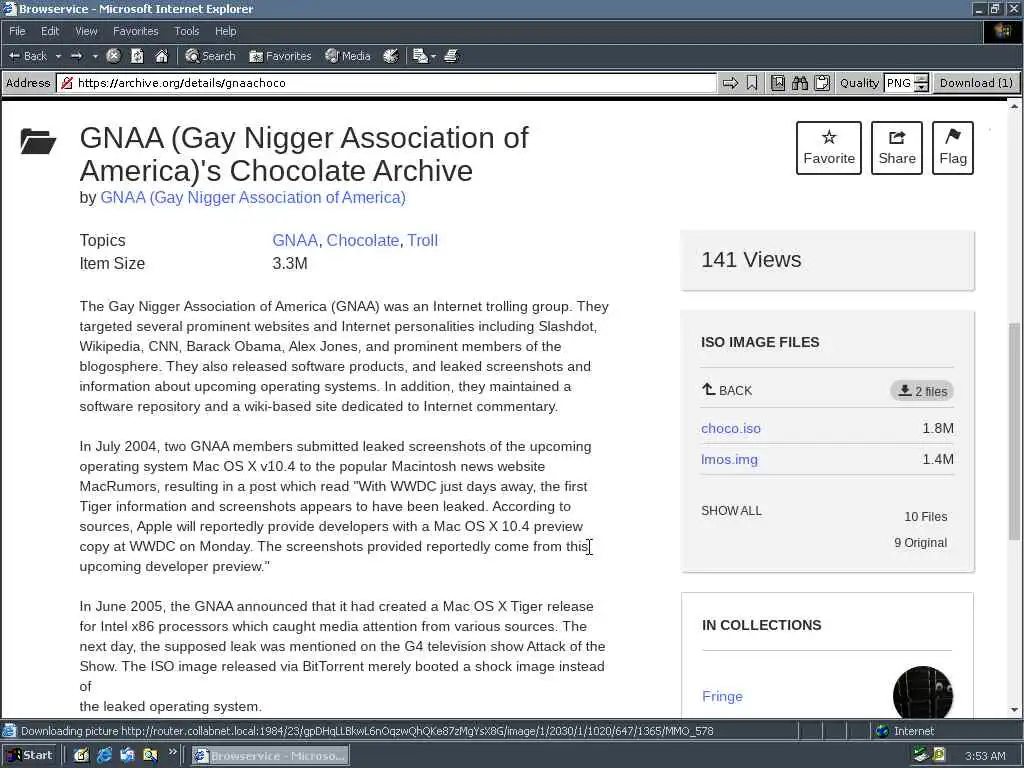Open the Windows Start menu
1024x768 pixels.
(x=29, y=756)
